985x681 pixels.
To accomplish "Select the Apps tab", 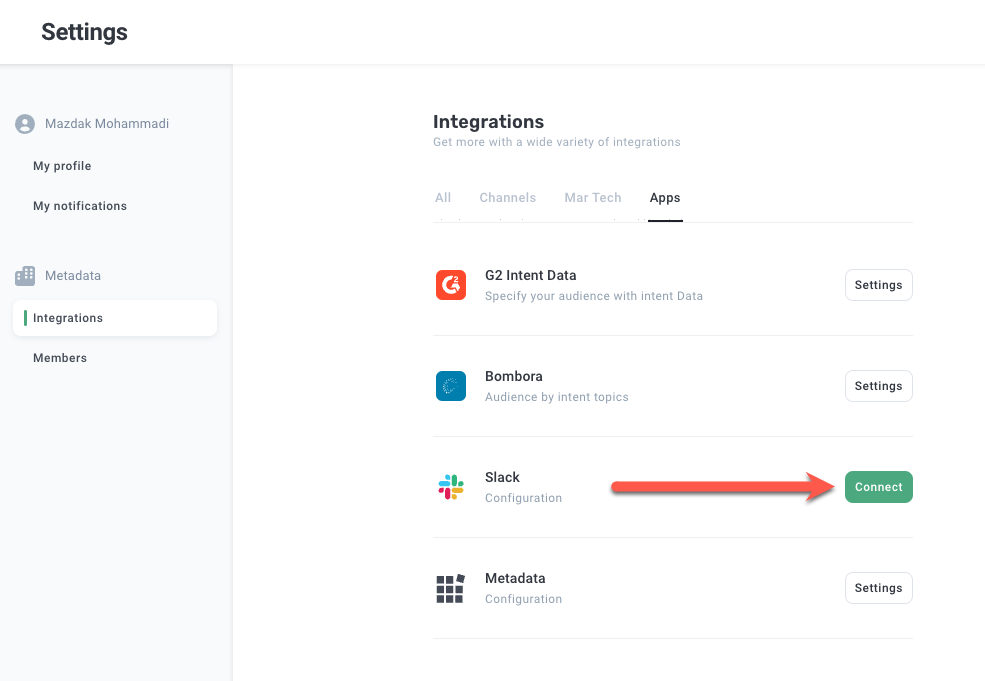I will (x=665, y=198).
